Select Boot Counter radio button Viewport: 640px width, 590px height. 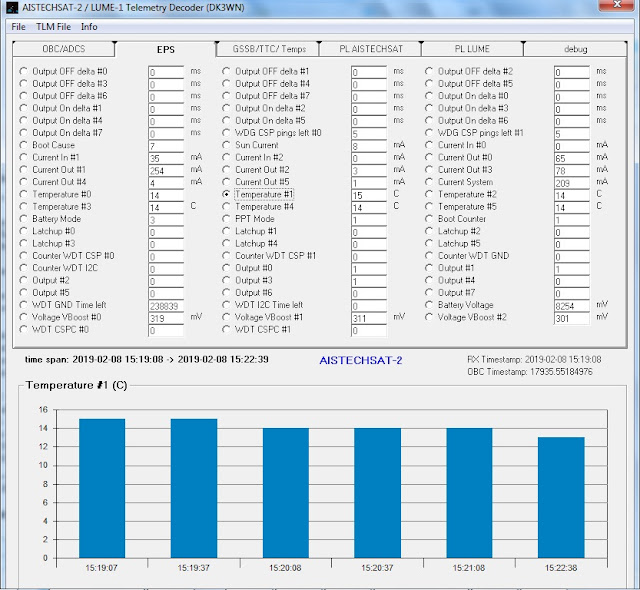[429, 219]
